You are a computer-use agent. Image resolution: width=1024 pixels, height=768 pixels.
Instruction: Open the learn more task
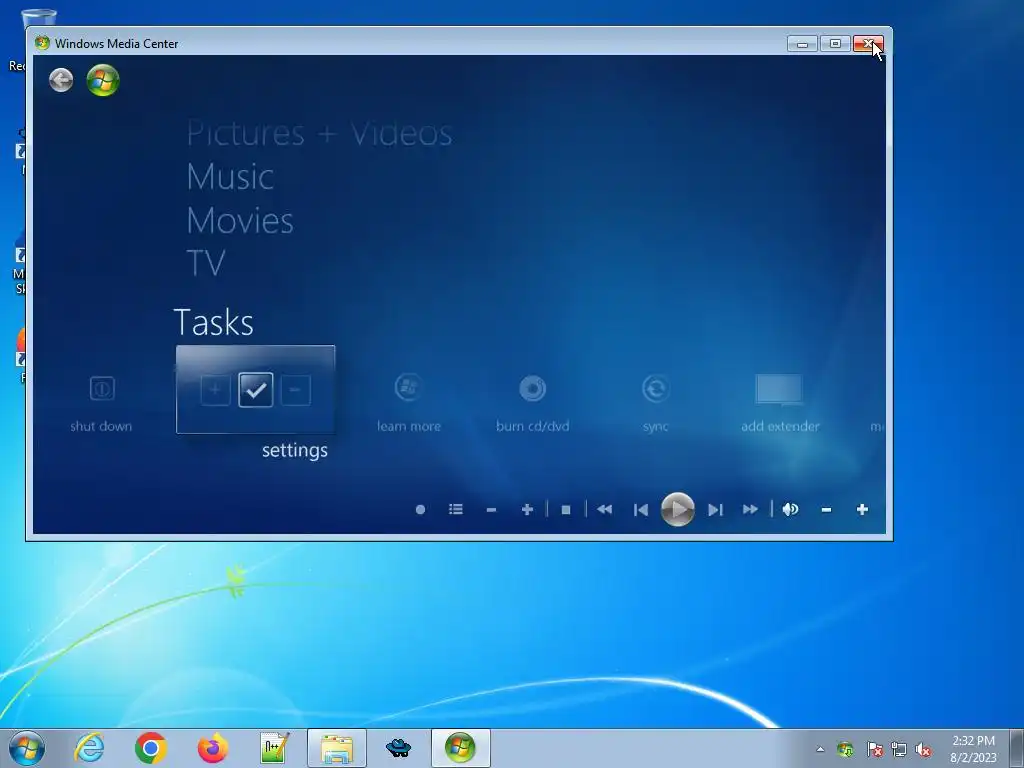(409, 404)
